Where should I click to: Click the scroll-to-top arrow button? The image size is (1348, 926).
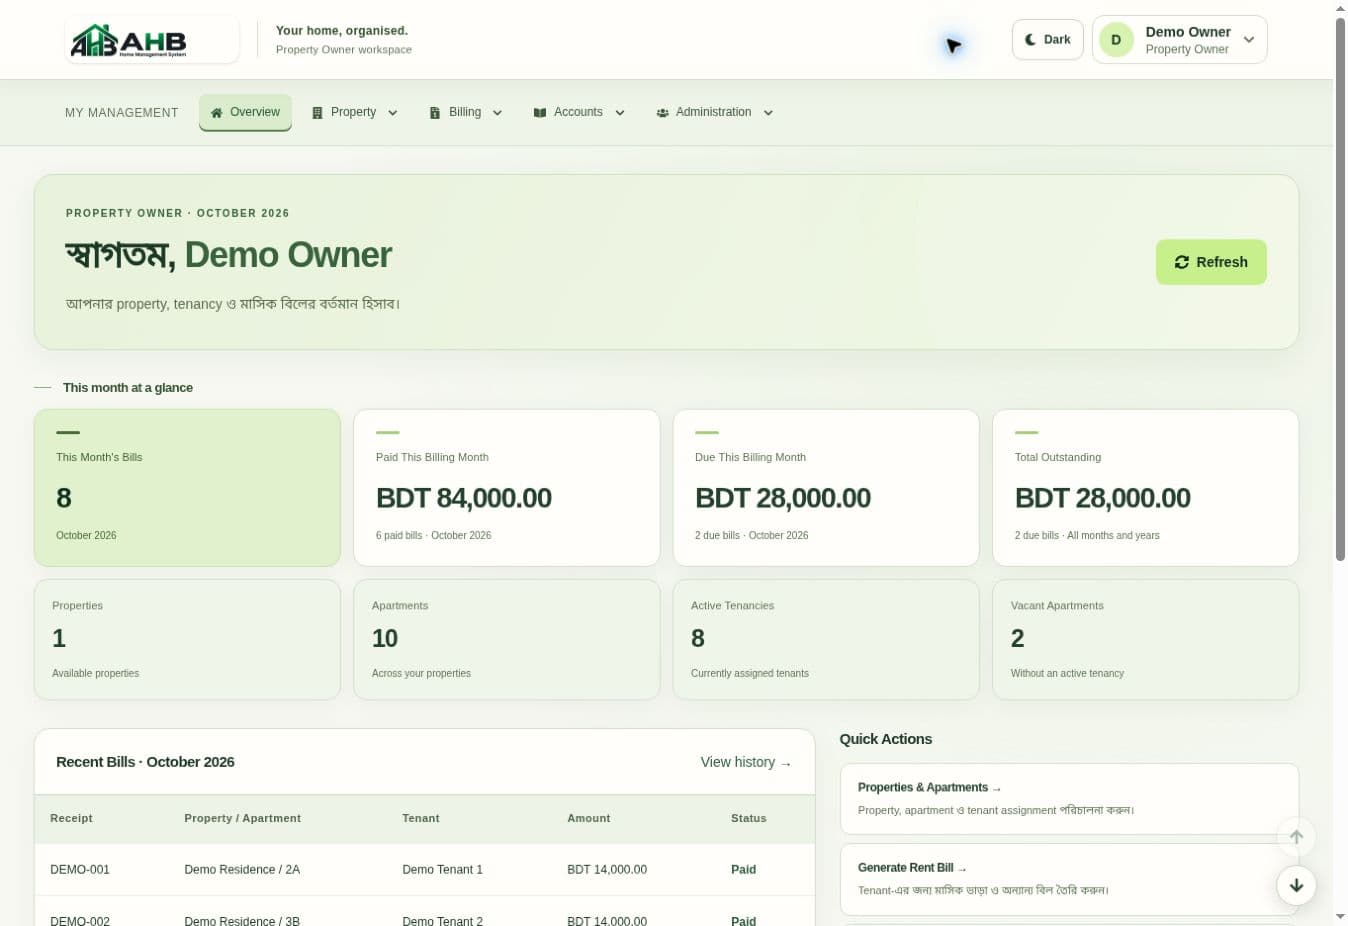pyautogui.click(x=1296, y=837)
